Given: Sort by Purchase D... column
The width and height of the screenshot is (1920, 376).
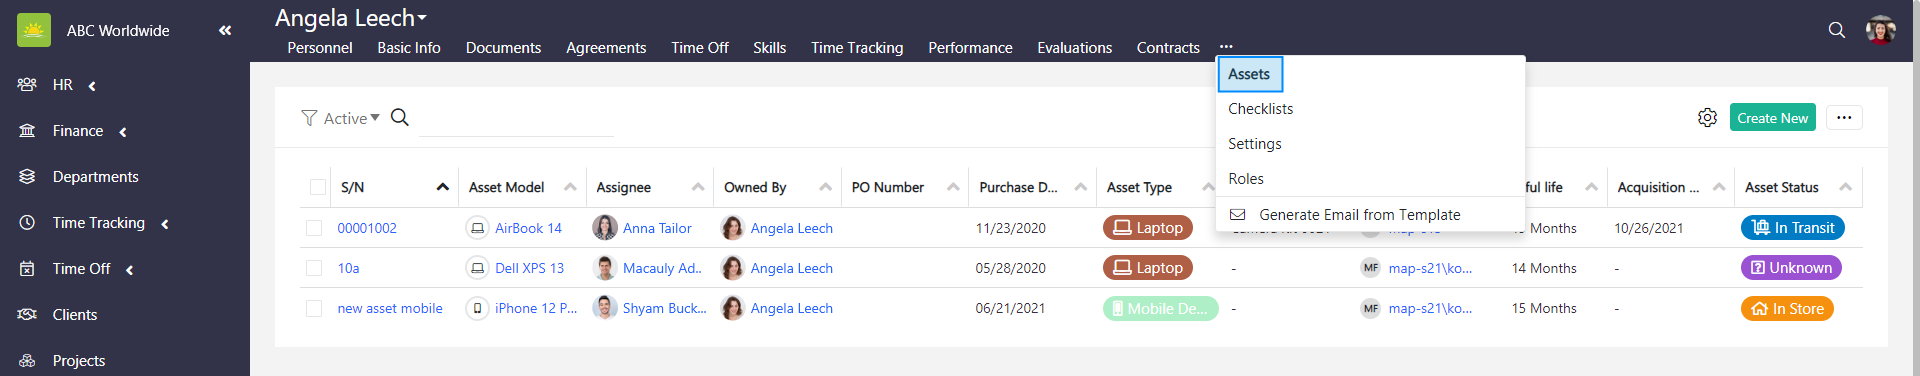Looking at the screenshot, I should pos(1080,187).
